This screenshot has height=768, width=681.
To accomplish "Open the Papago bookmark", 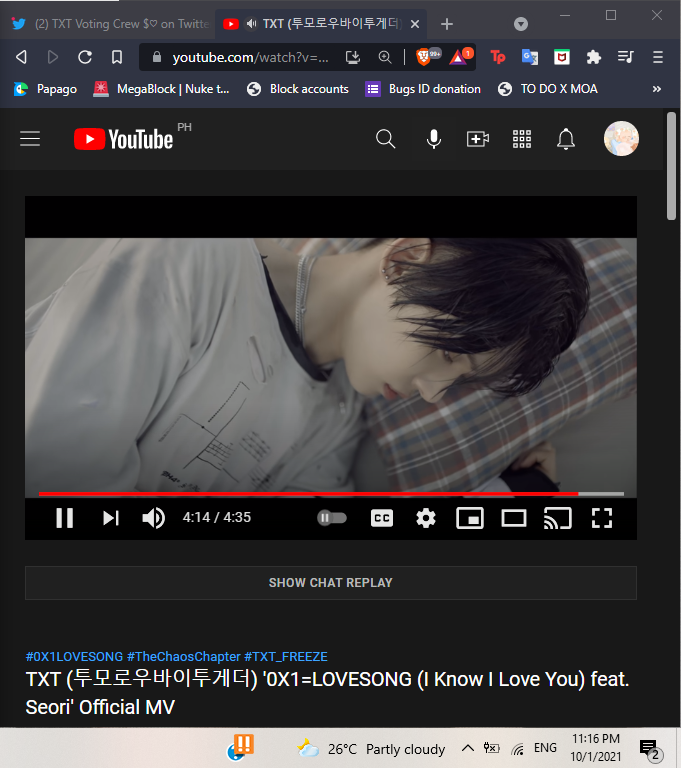I will [45, 89].
